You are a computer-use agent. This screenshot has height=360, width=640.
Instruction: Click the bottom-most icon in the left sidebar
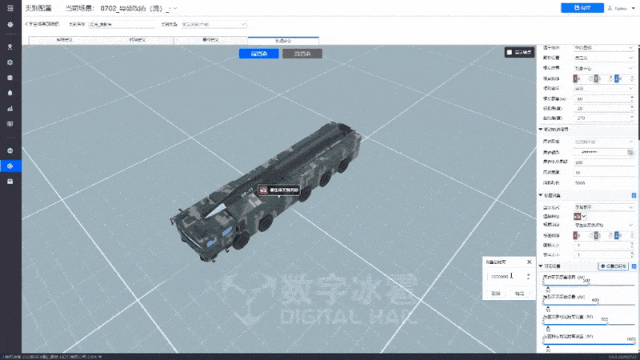click(10, 181)
